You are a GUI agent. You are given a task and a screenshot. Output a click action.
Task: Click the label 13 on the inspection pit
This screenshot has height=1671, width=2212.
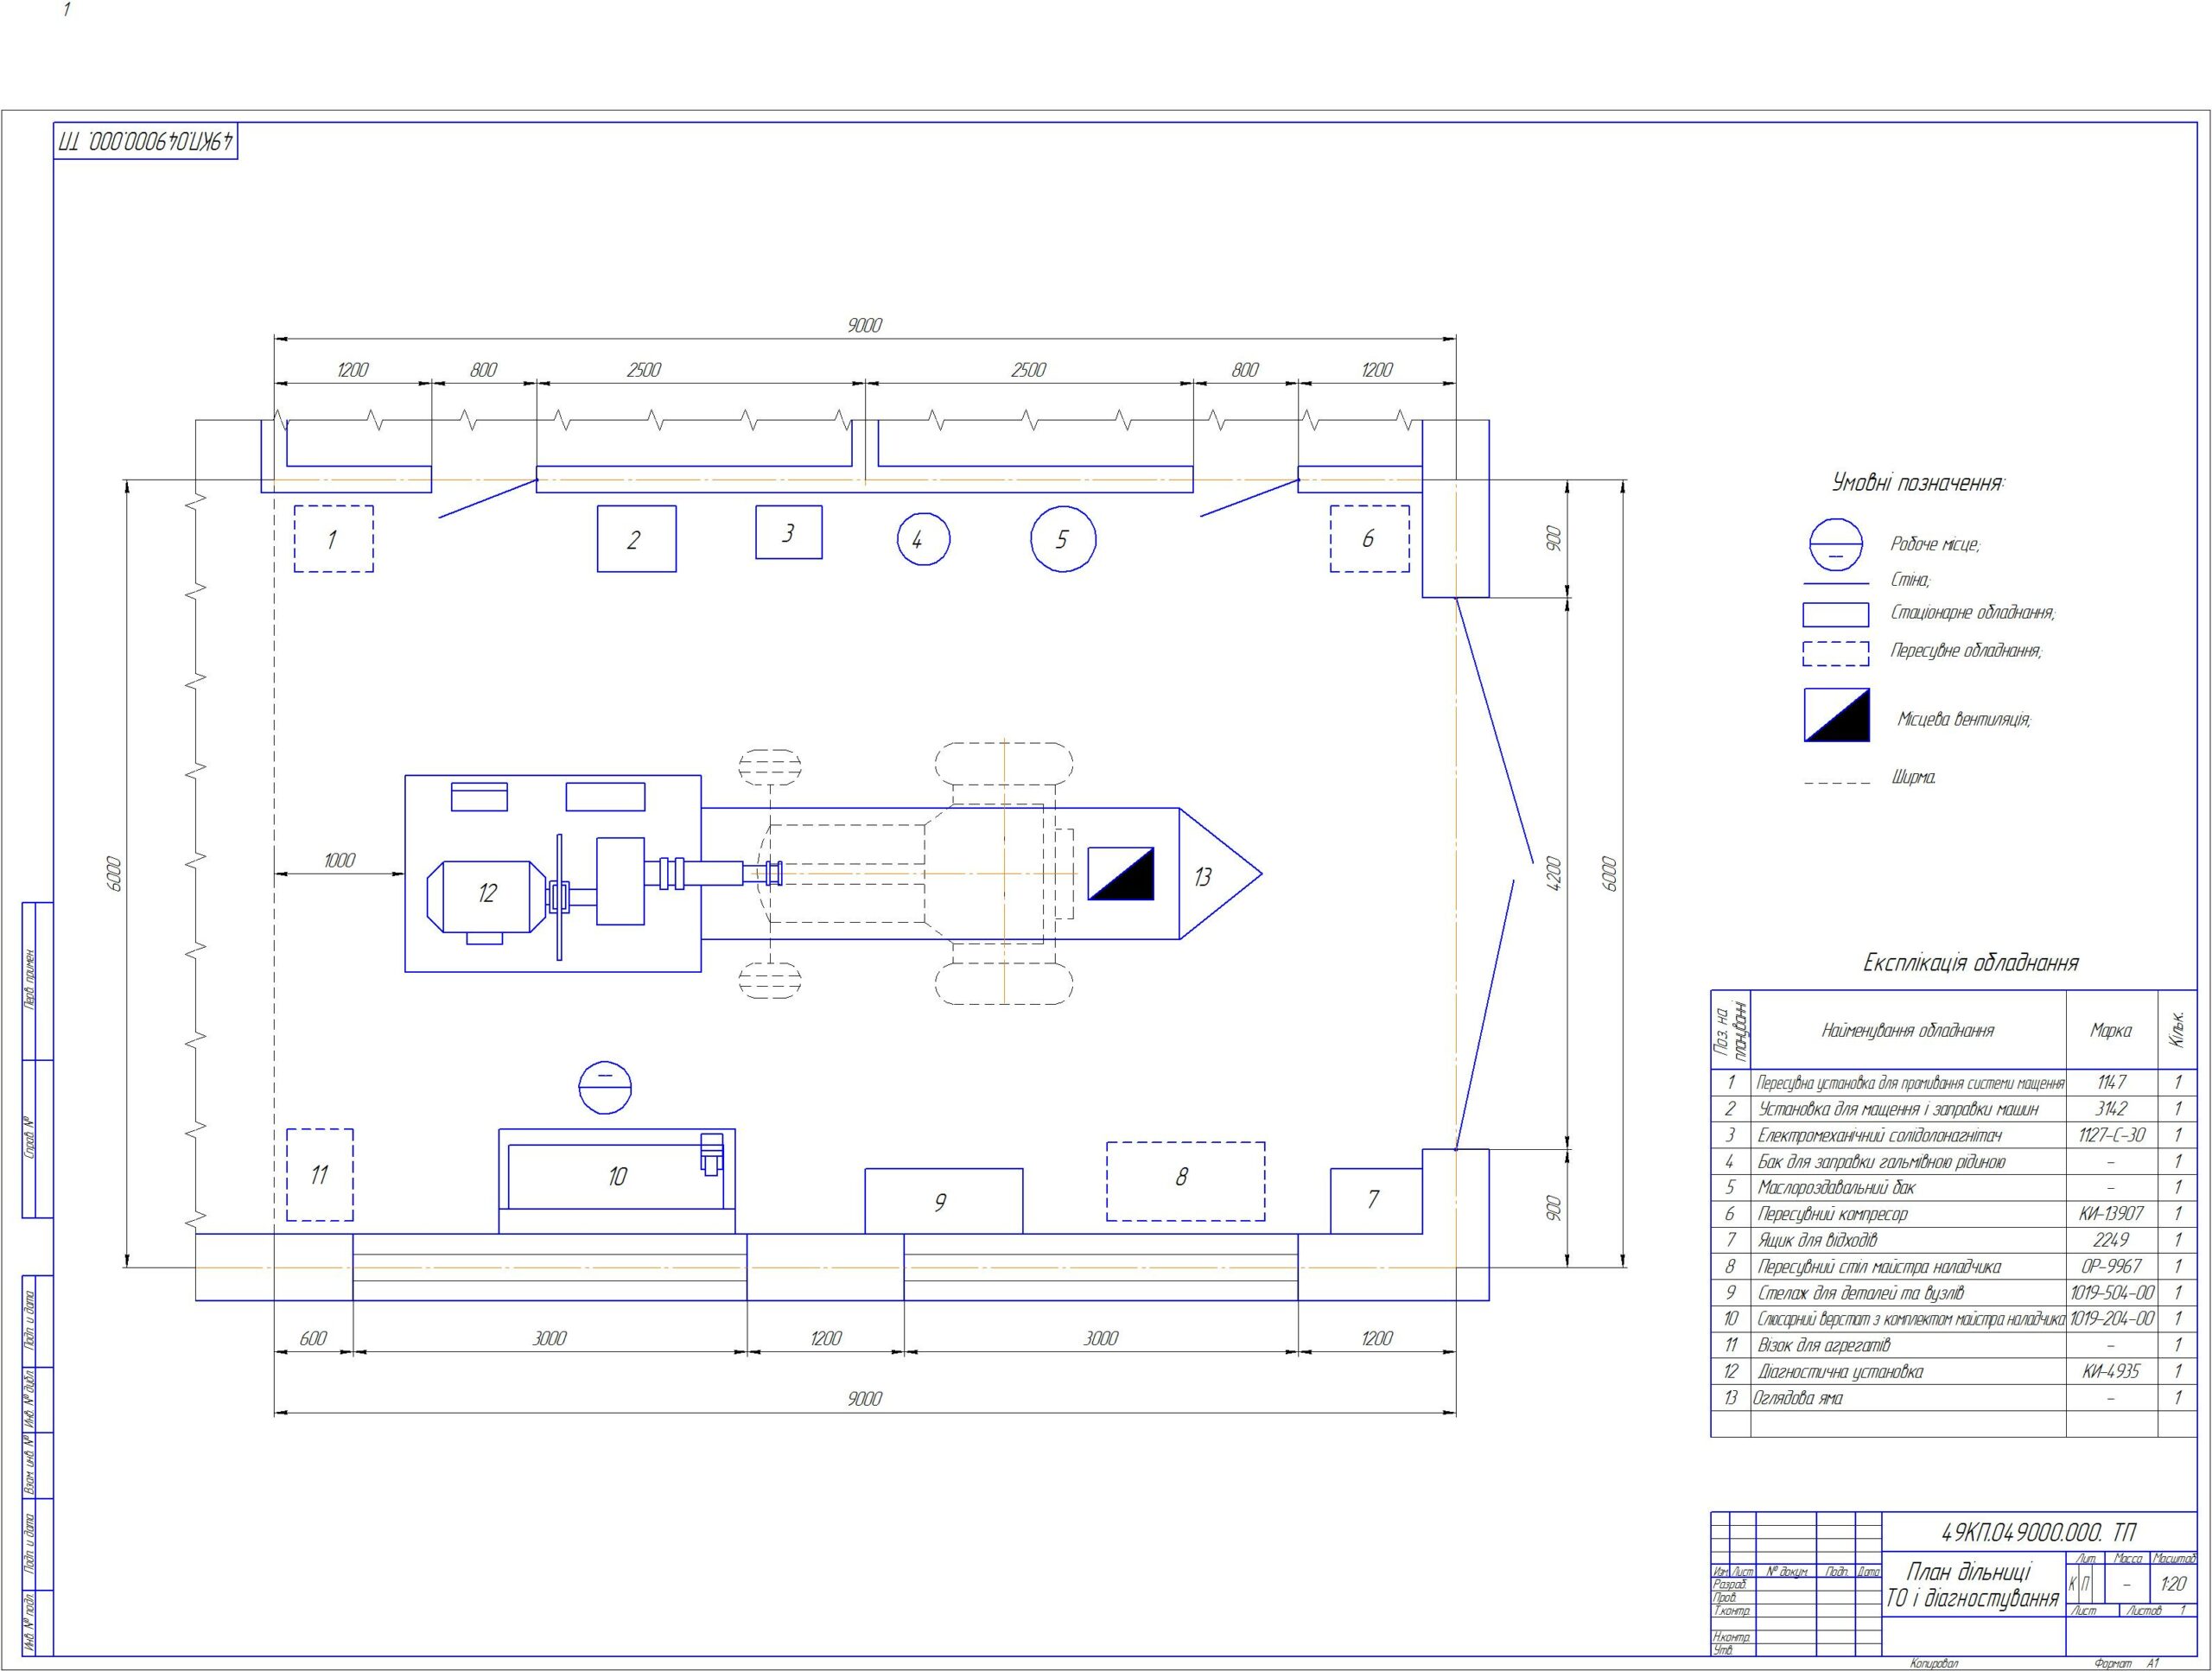(x=1203, y=877)
